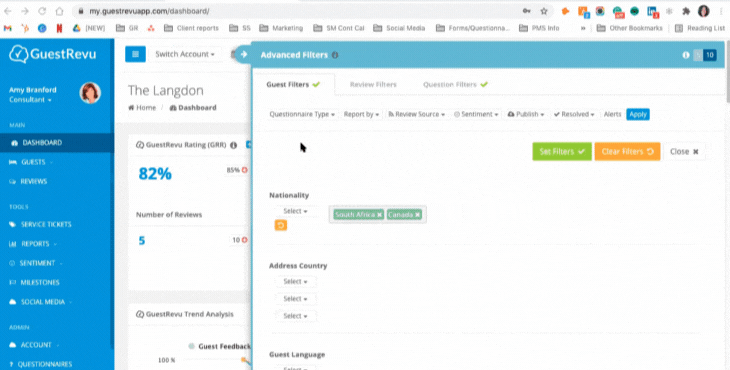Click the 82% rating value
This screenshot has height=370, width=730.
point(155,174)
